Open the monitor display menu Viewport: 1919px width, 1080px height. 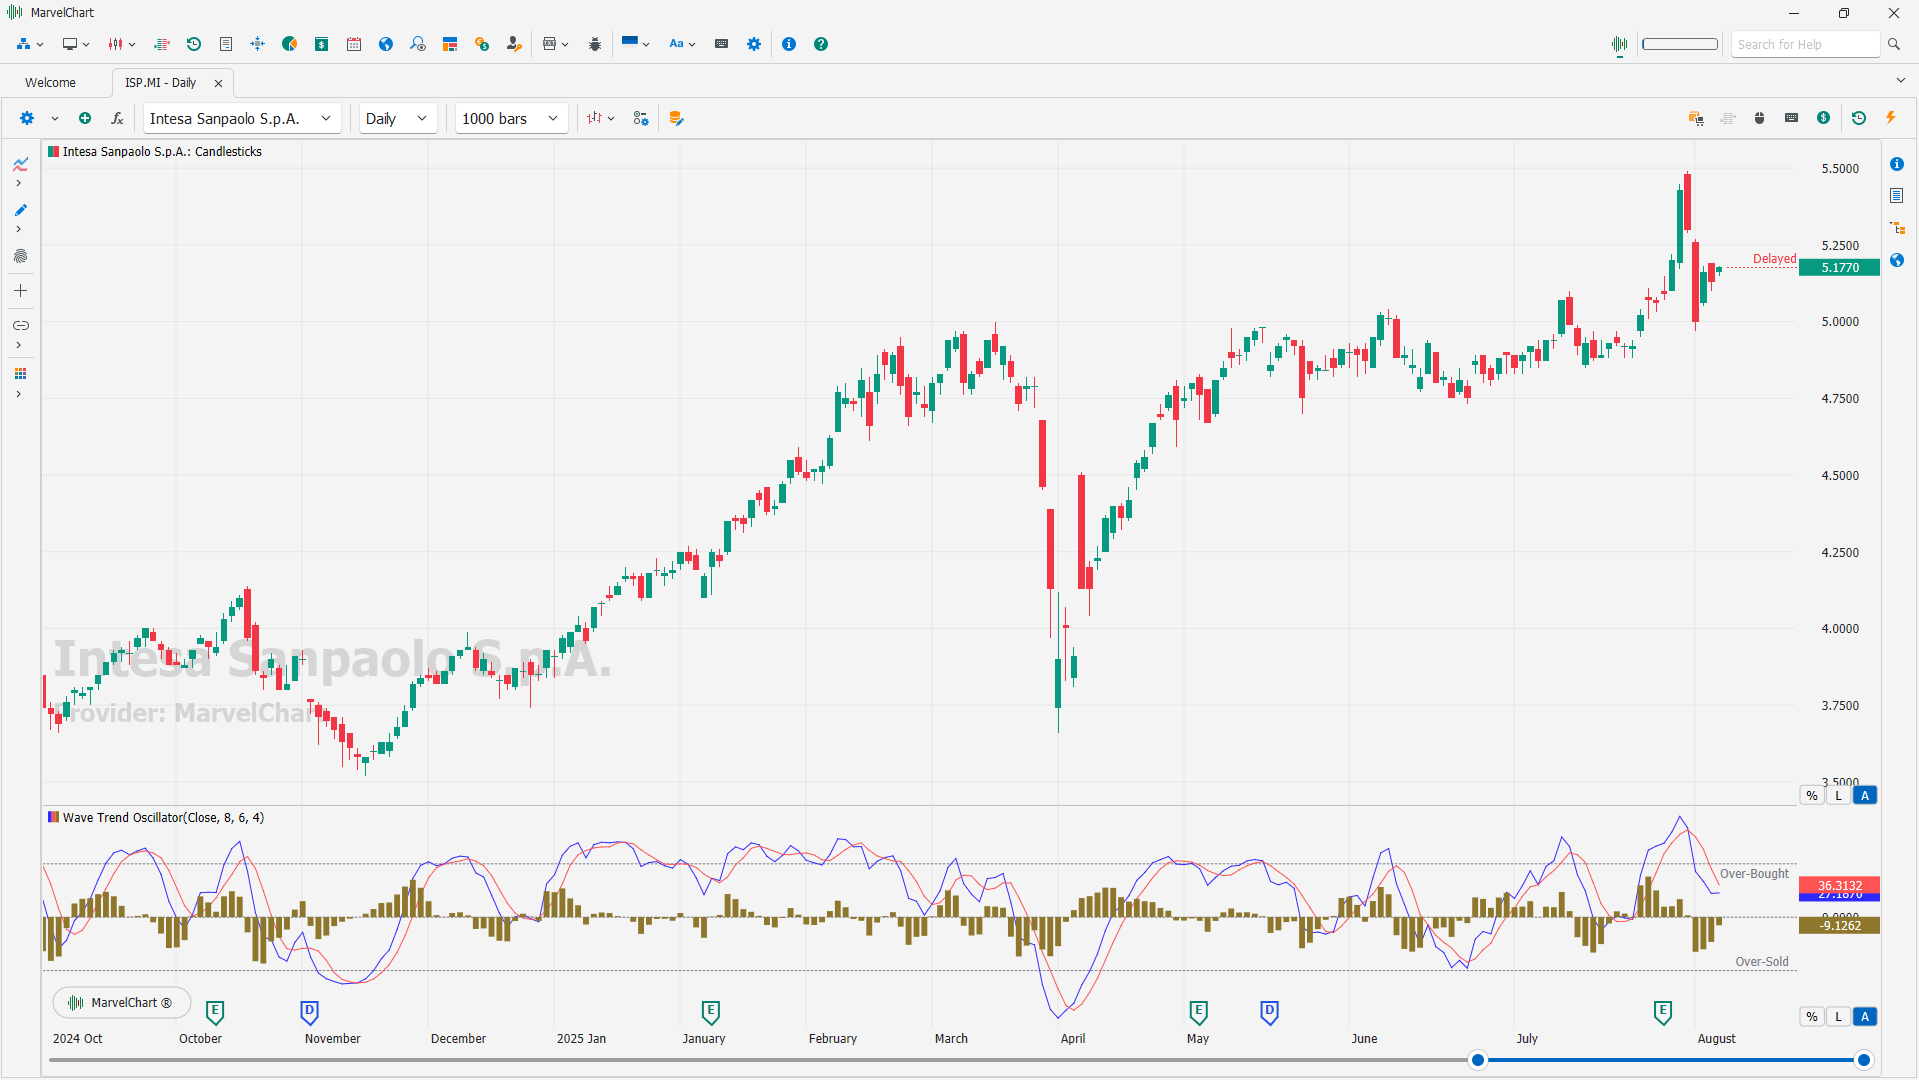click(x=76, y=44)
